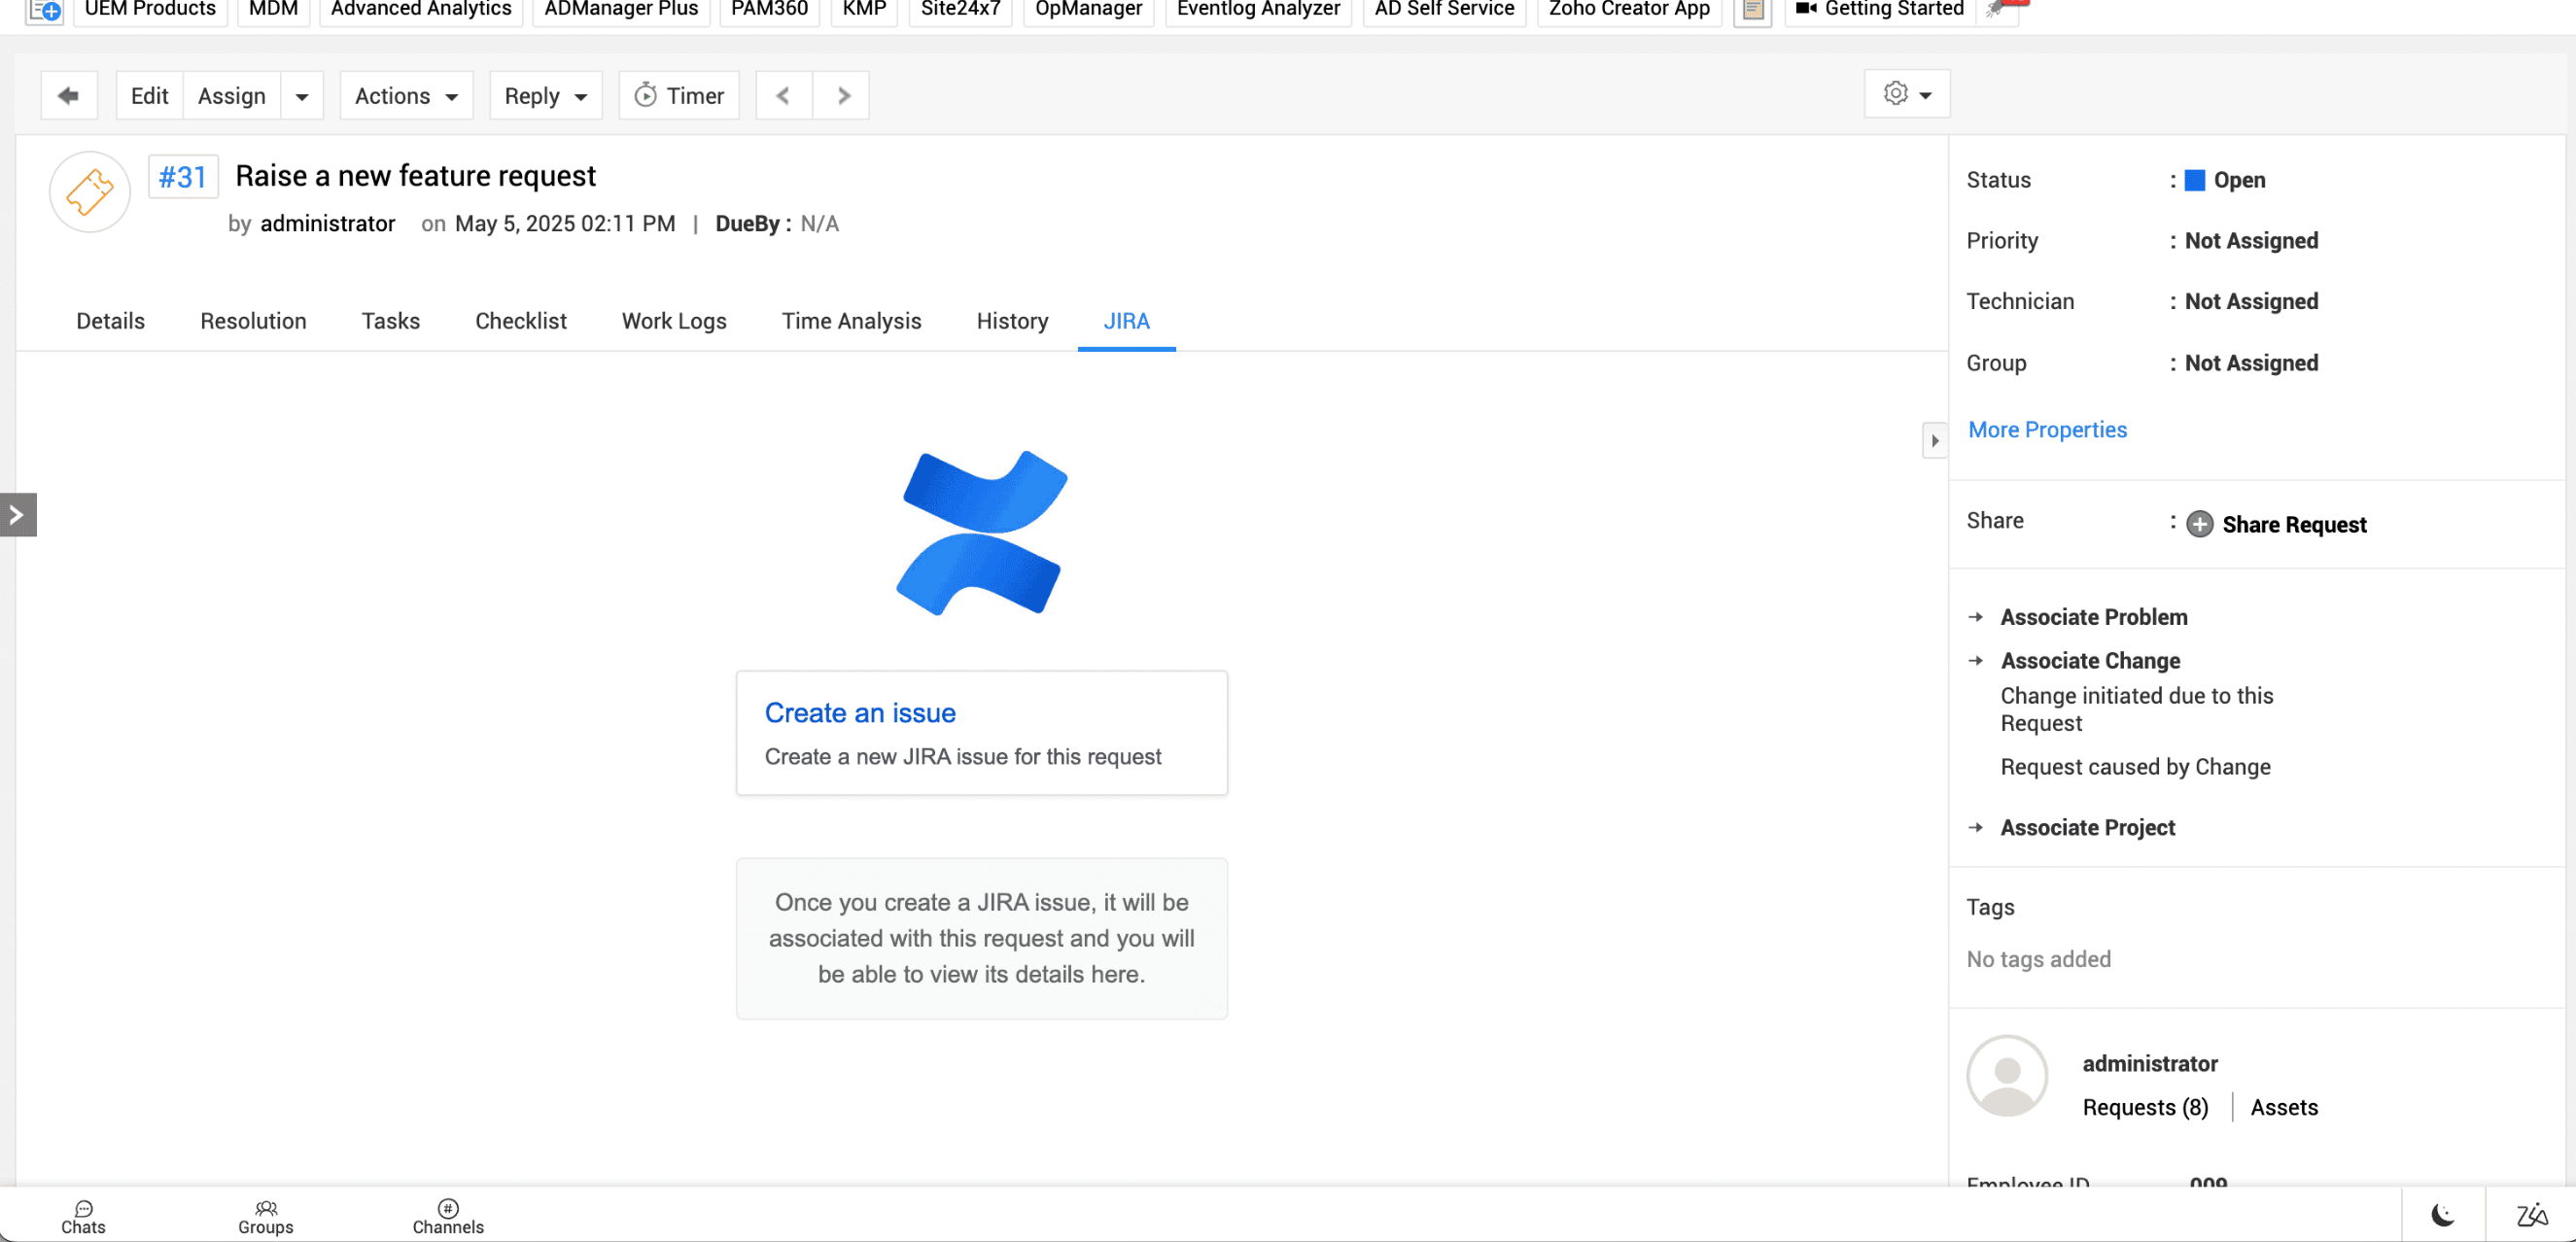Expand the left sidebar chevron
Screen dimensions: 2576x1242
coord(17,515)
